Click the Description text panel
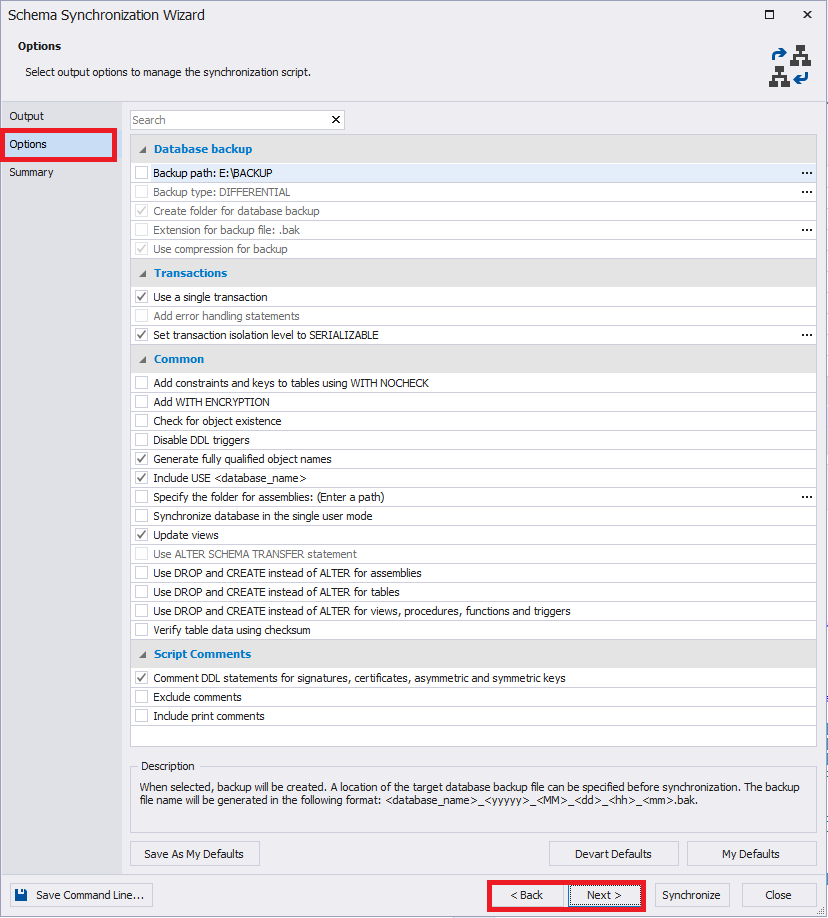Screen dimensions: 828x918 pos(473,799)
